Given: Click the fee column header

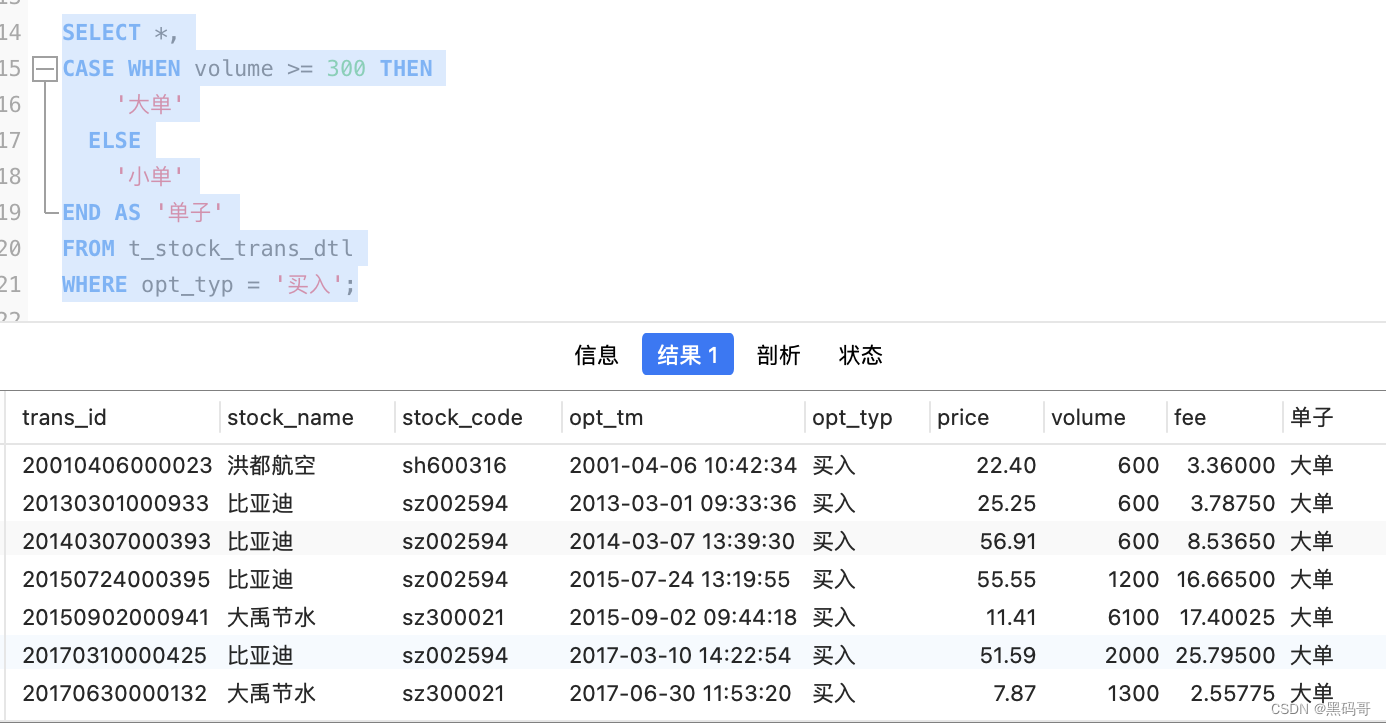Looking at the screenshot, I should (1190, 418).
